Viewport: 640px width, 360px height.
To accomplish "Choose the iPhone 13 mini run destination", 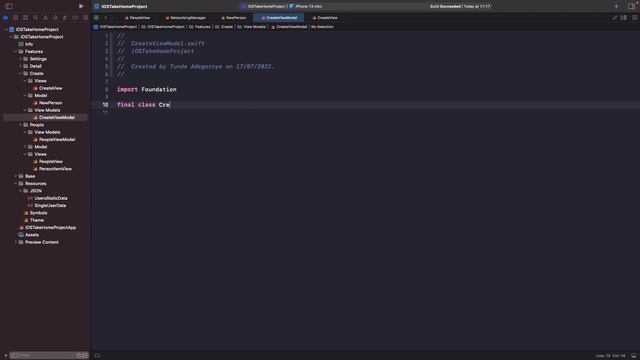I will coord(305,6).
